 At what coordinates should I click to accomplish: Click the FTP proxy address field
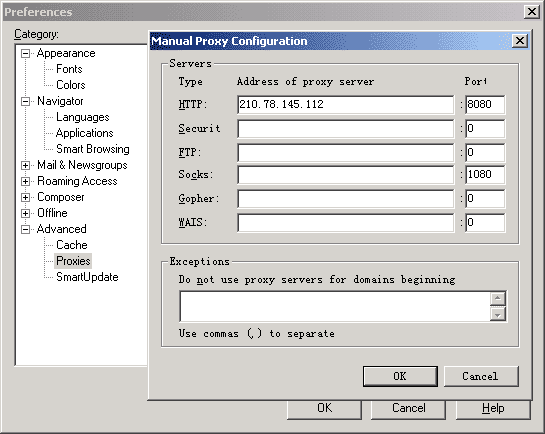click(x=345, y=153)
